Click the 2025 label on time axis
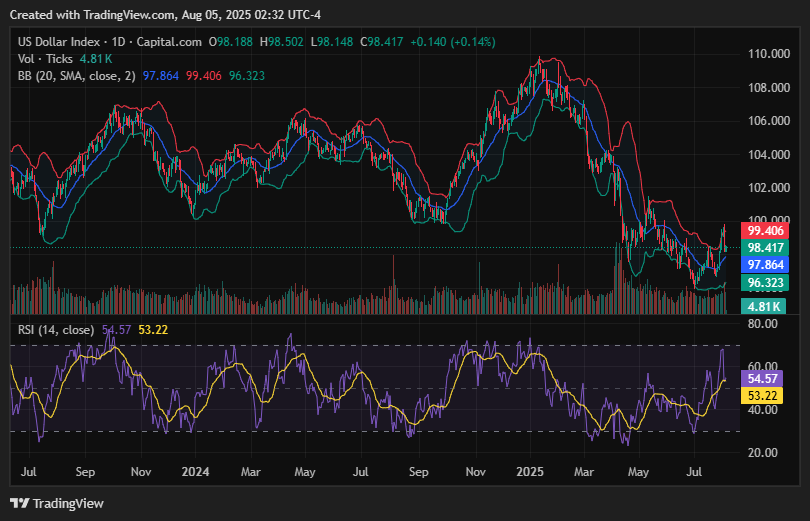Viewport: 810px width, 521px height. 530,472
